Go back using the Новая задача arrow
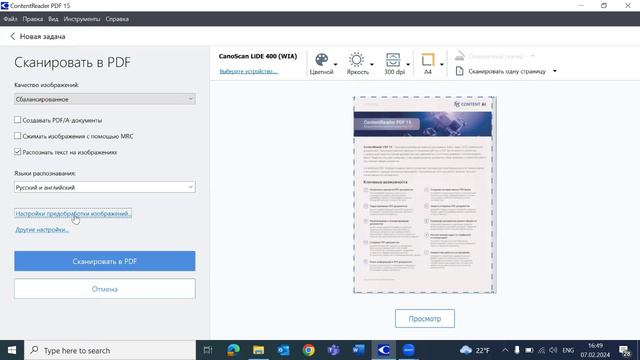The height and width of the screenshot is (360, 640). pos(13,36)
